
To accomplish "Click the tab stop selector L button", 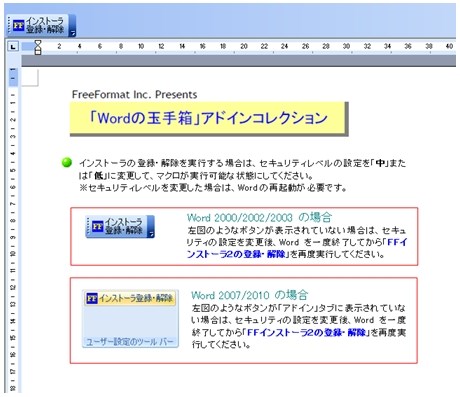I will (13, 46).
